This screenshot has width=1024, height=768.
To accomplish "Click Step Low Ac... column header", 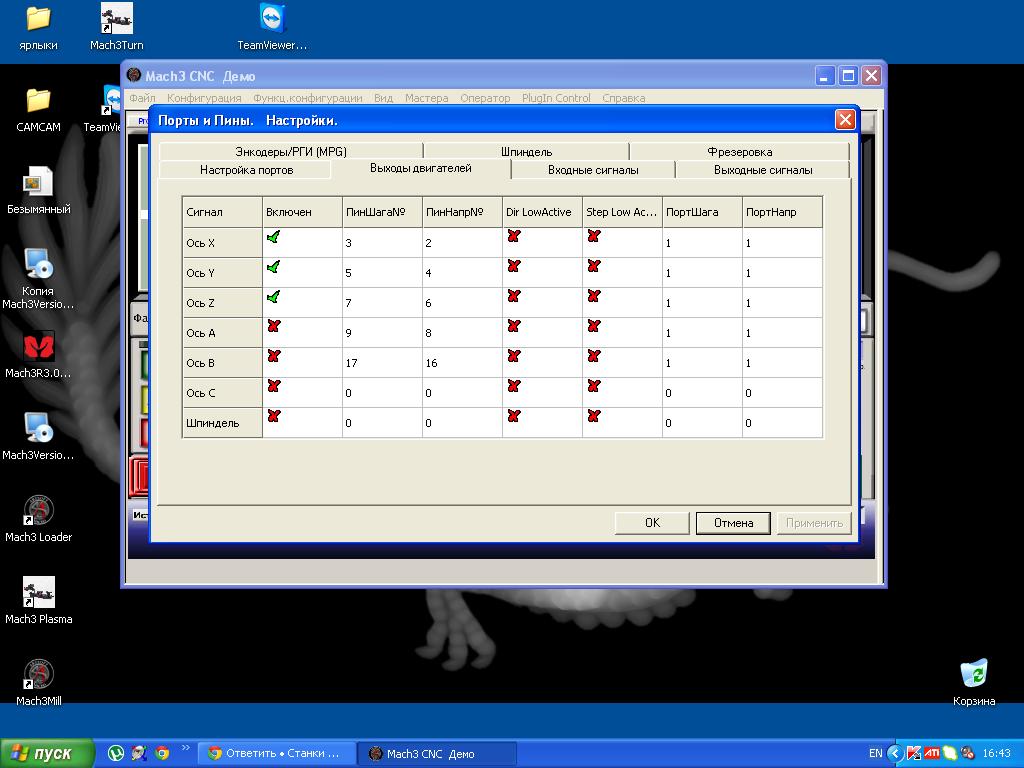I will point(622,212).
